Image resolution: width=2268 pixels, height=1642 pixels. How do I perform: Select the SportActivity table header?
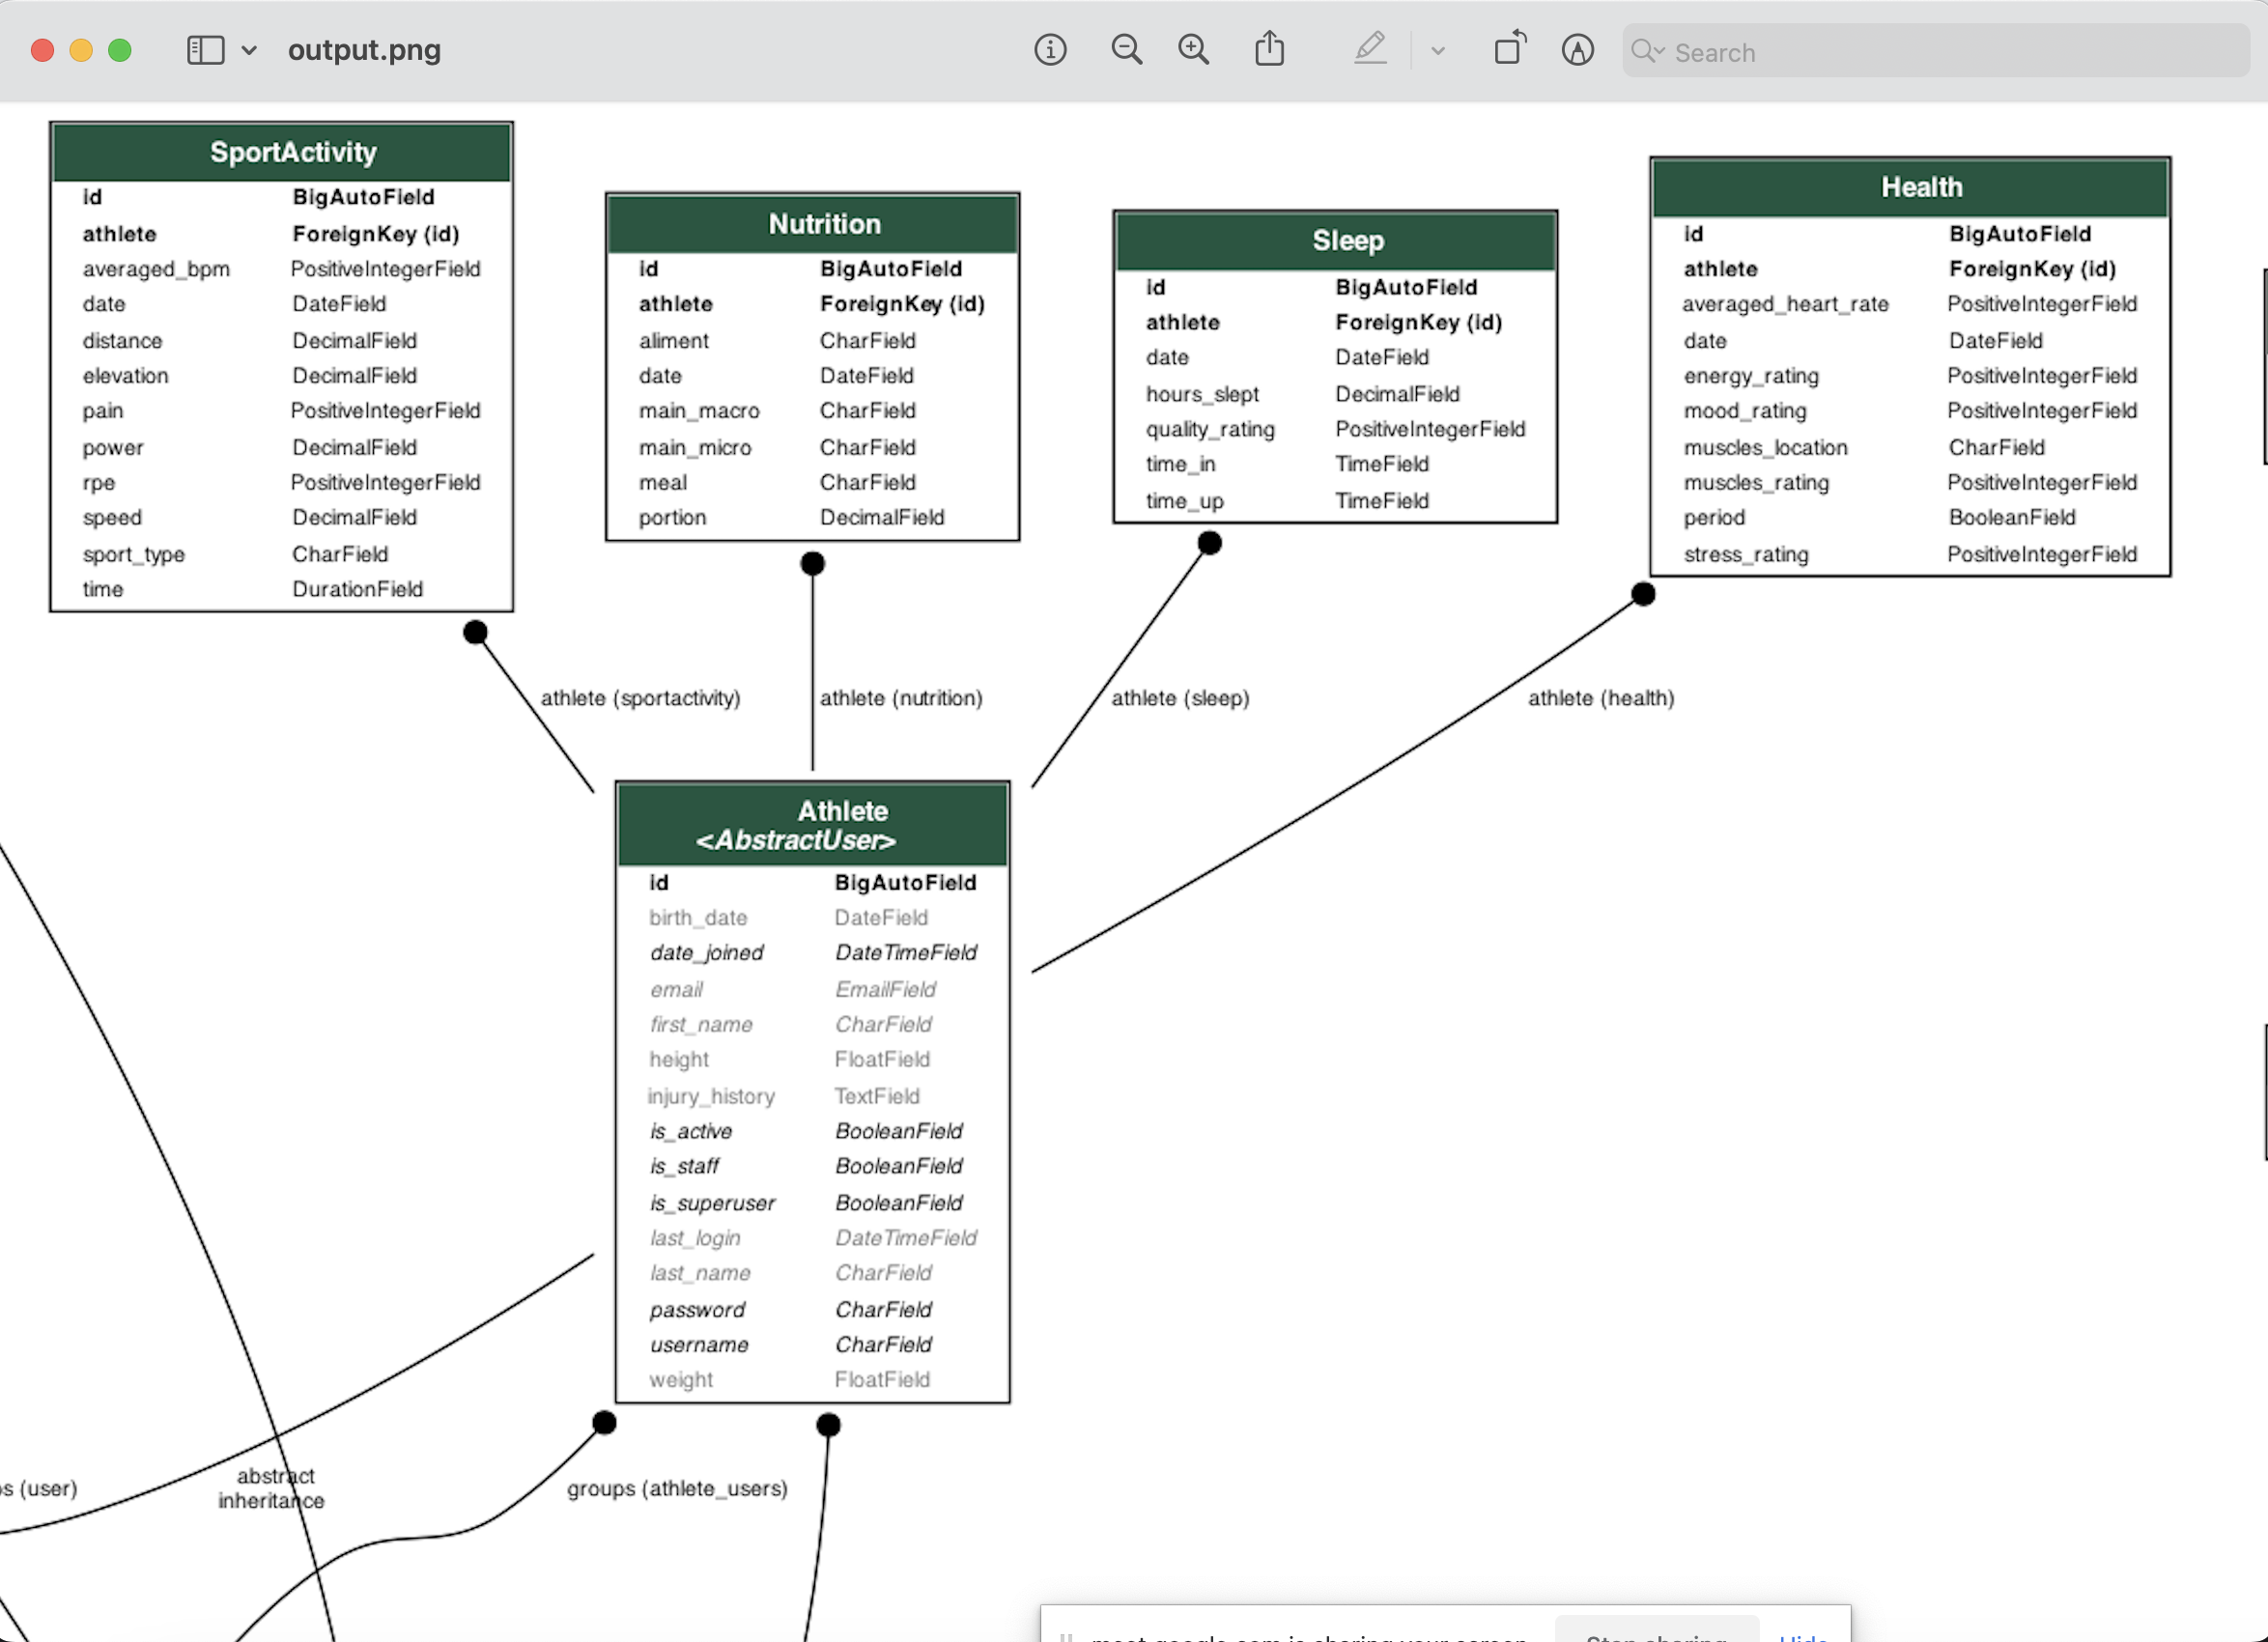pyautogui.click(x=282, y=152)
